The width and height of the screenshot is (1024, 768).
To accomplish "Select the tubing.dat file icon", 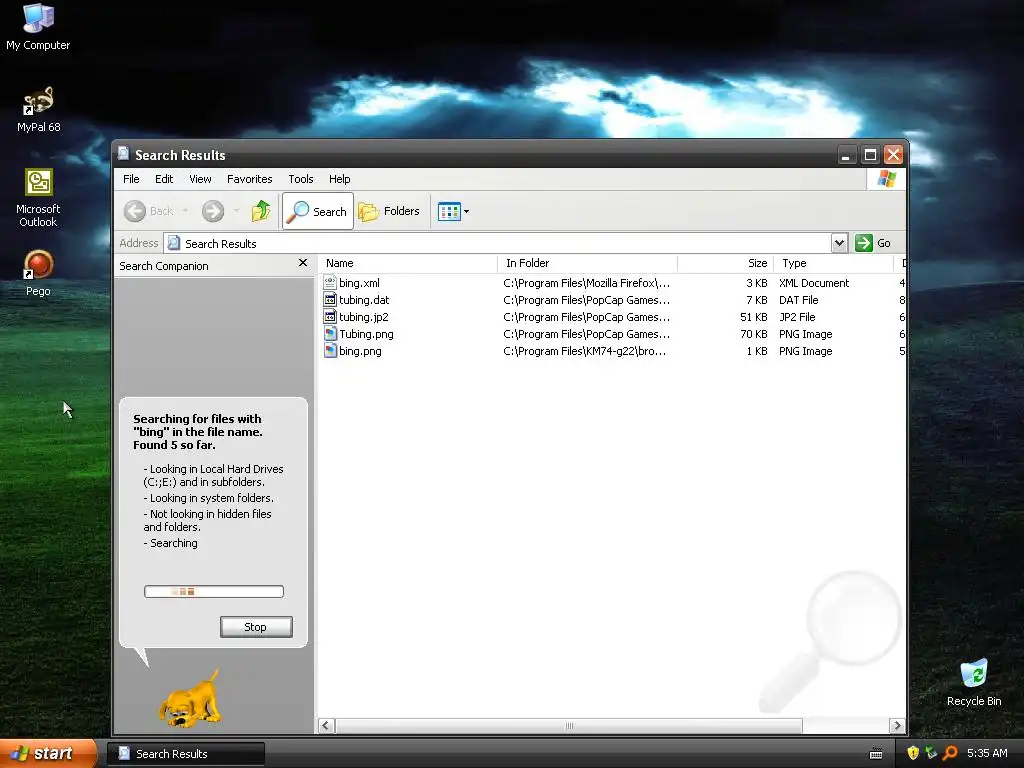I will pos(330,300).
